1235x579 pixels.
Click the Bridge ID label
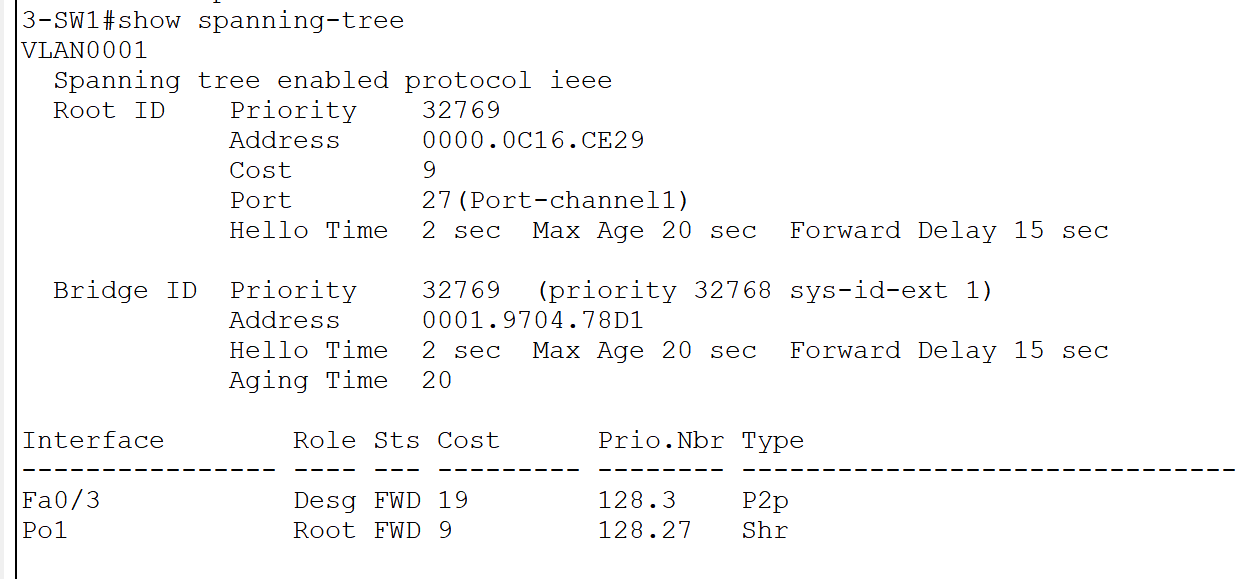coord(125,290)
